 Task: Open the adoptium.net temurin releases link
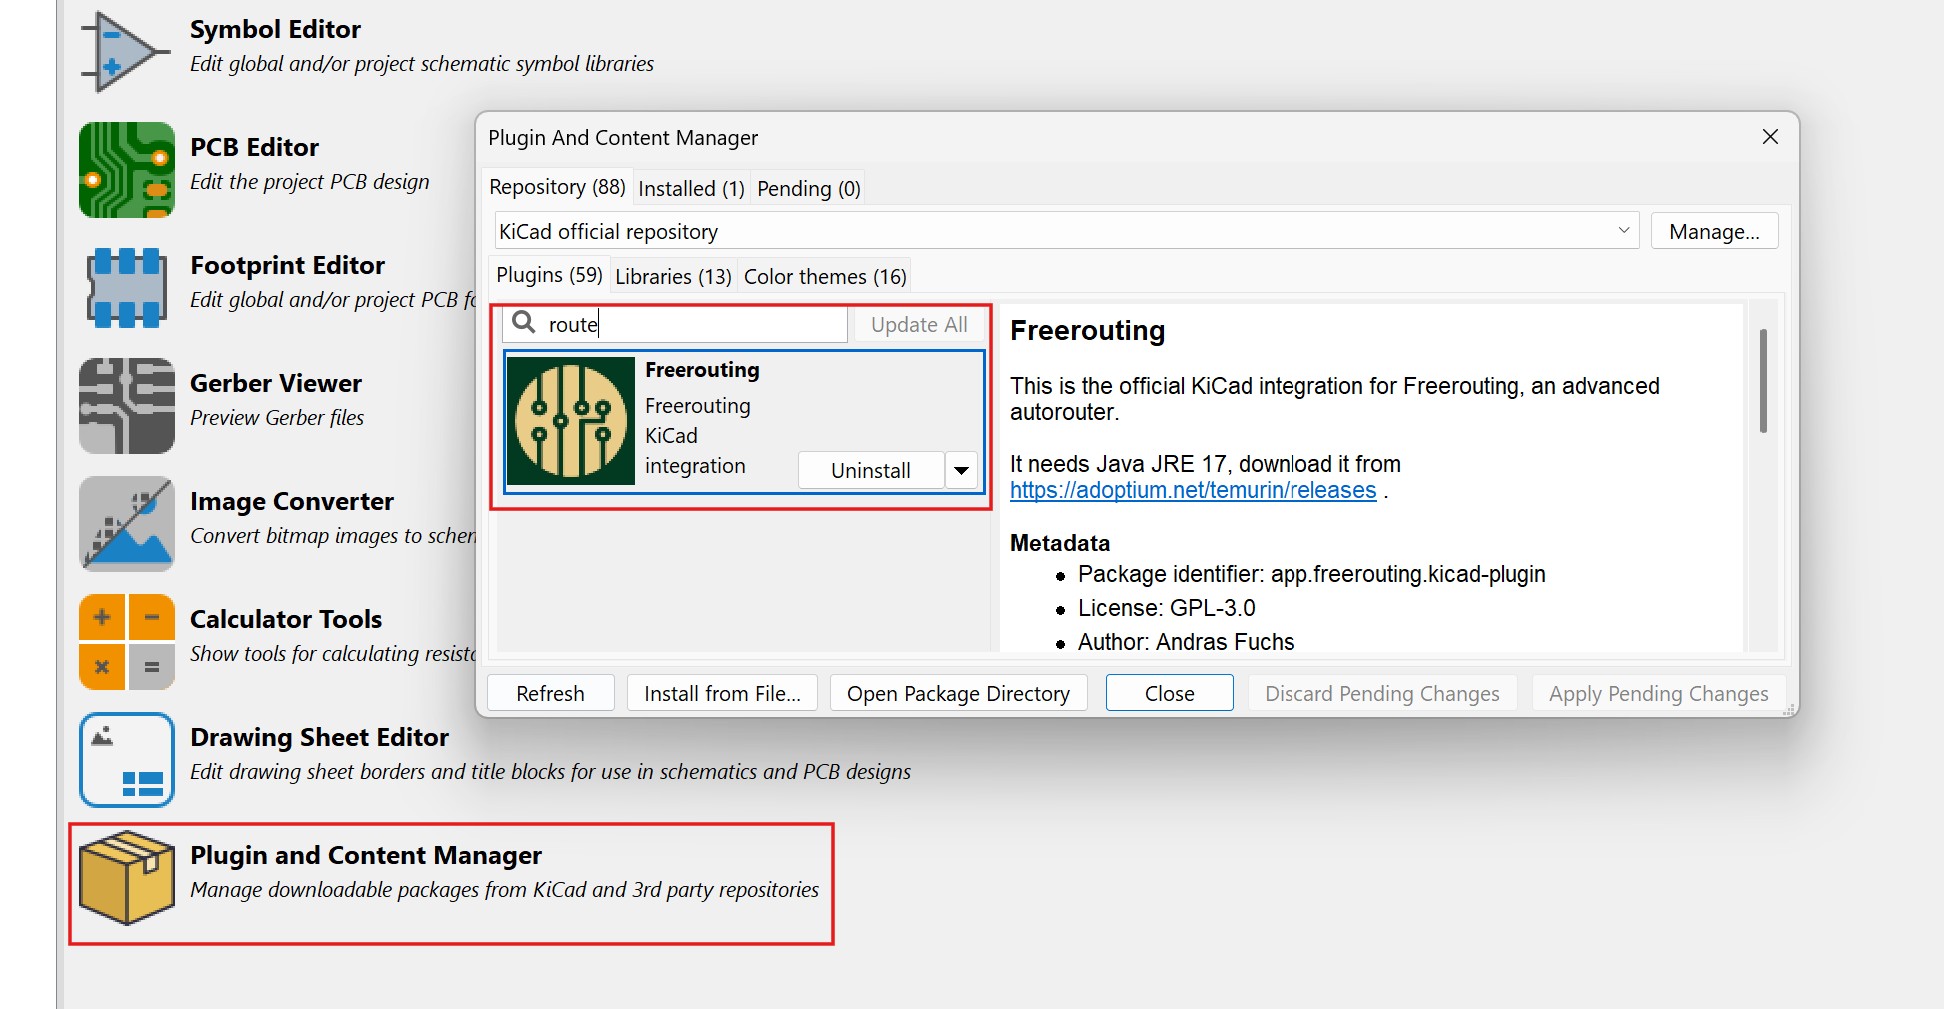[1193, 490]
